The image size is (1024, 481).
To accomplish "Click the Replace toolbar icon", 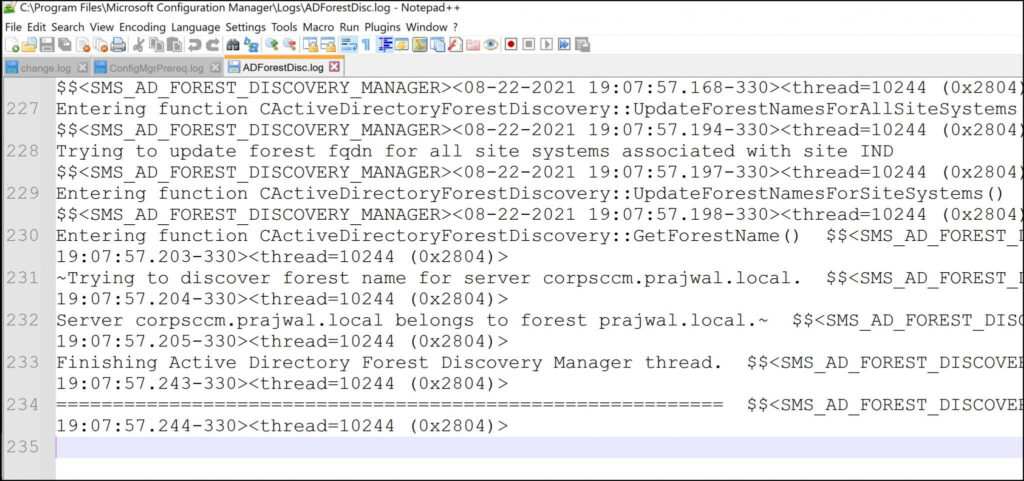I will [x=251, y=45].
